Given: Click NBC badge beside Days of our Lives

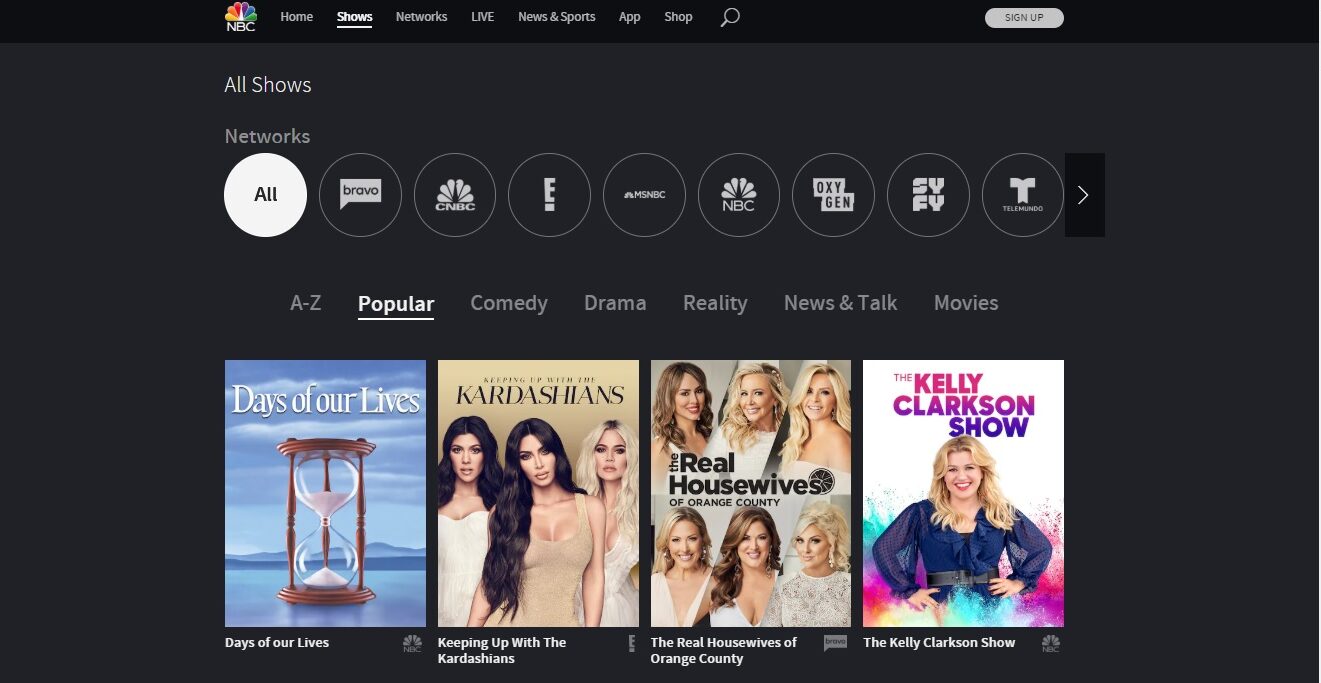Looking at the screenshot, I should tap(412, 644).
